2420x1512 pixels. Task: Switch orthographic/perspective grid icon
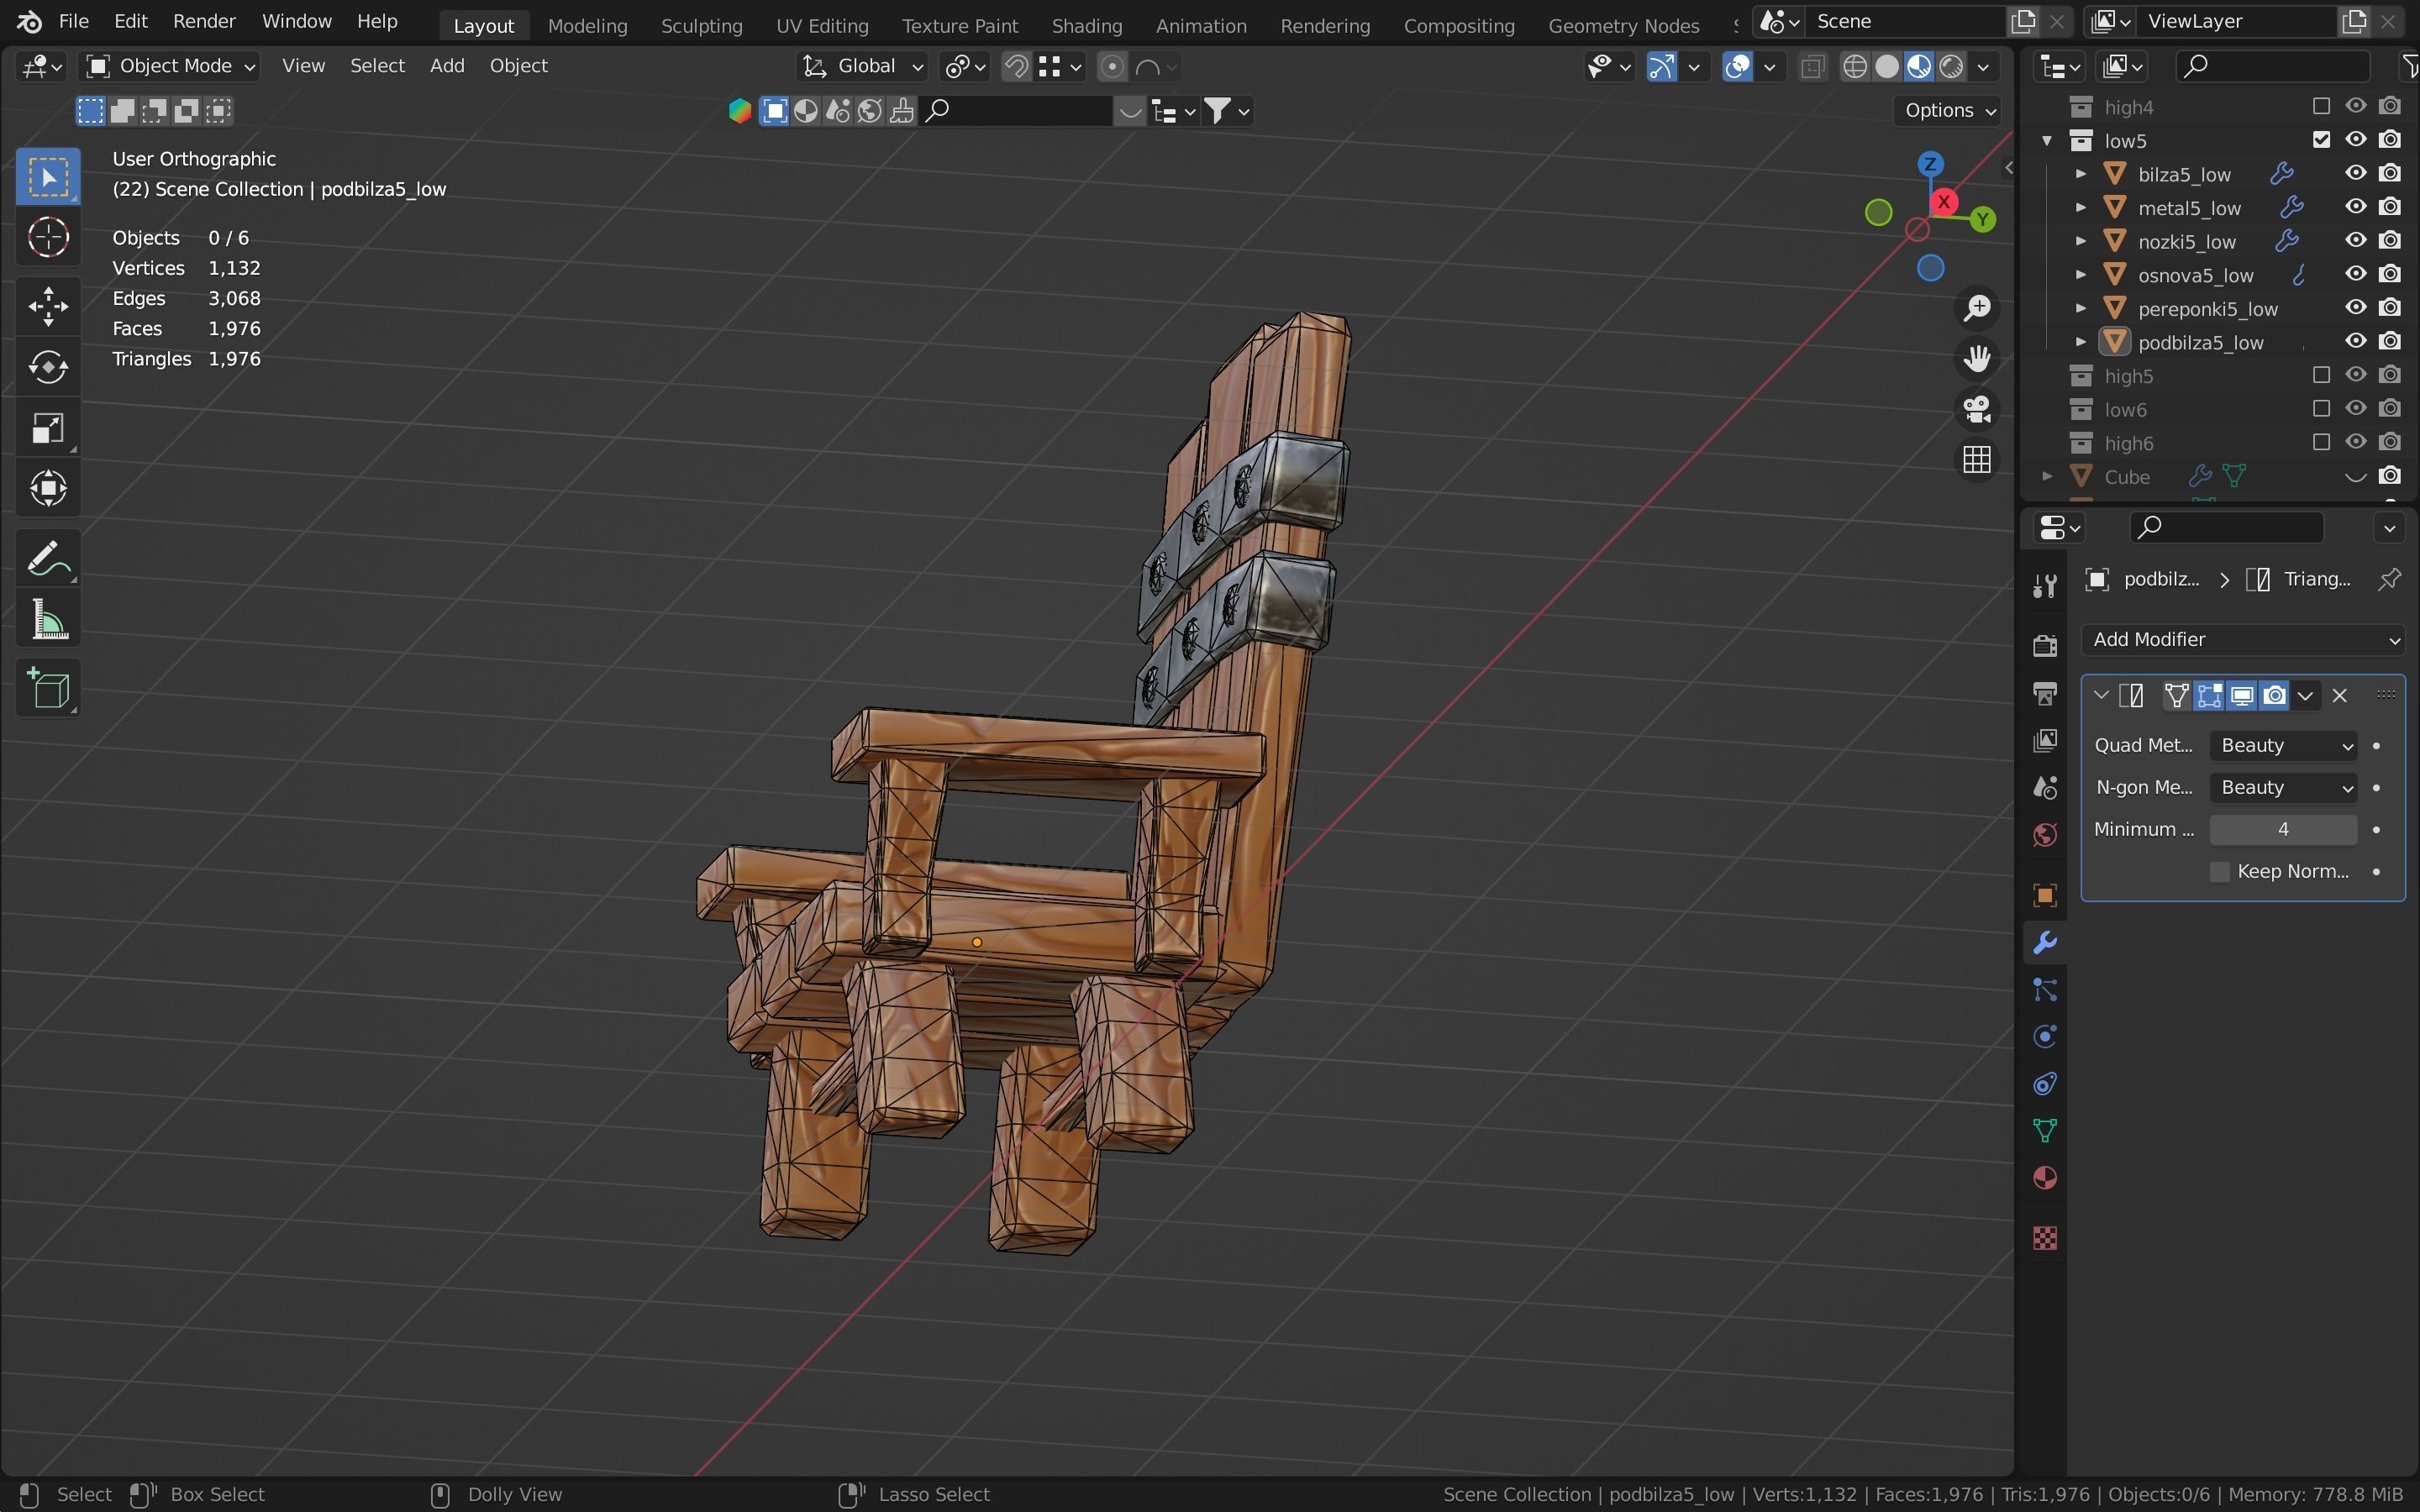(1977, 460)
